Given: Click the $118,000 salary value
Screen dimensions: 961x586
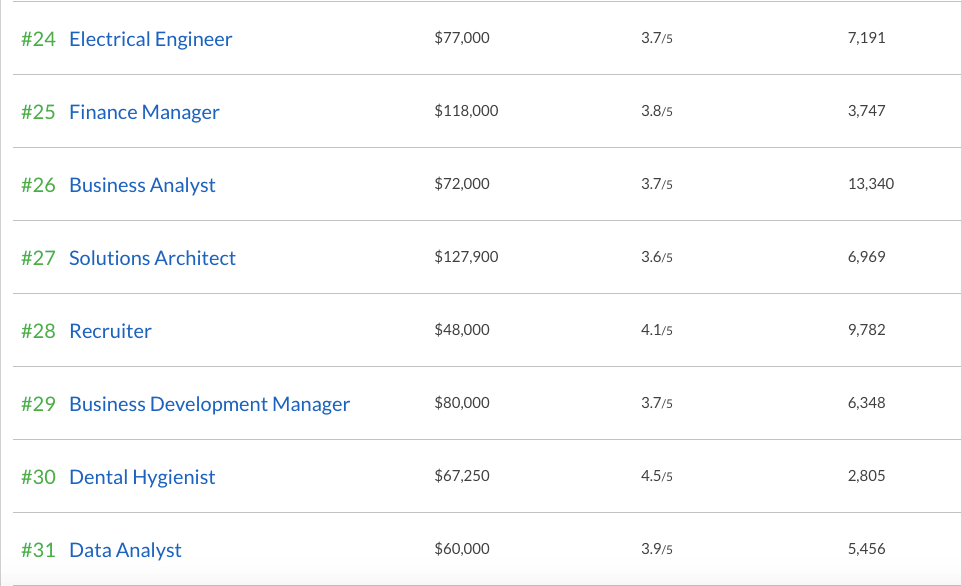Looking at the screenshot, I should click(x=466, y=111).
